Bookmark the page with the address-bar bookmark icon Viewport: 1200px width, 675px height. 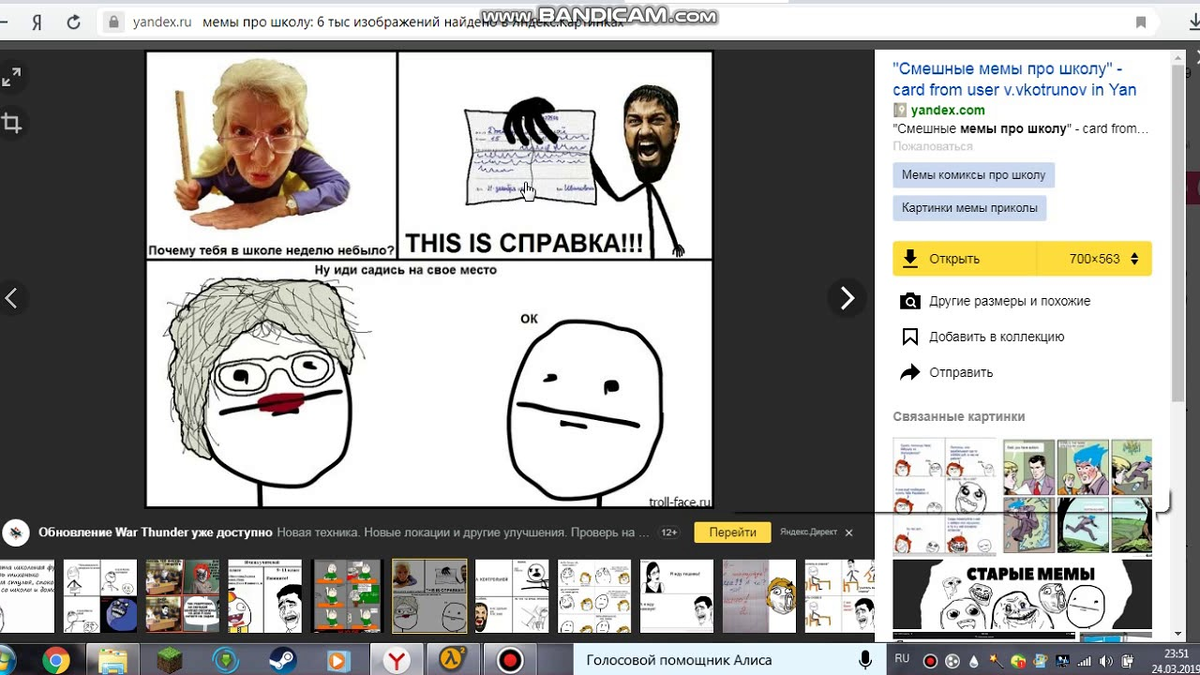click(x=1141, y=22)
